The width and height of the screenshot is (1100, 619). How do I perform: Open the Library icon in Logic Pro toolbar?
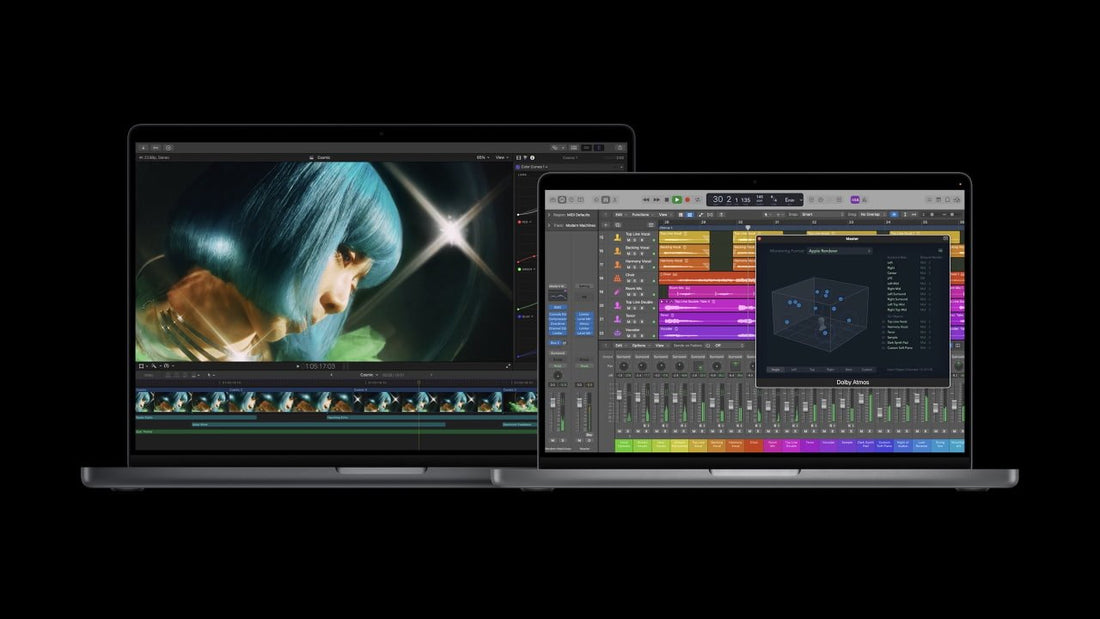click(x=553, y=199)
